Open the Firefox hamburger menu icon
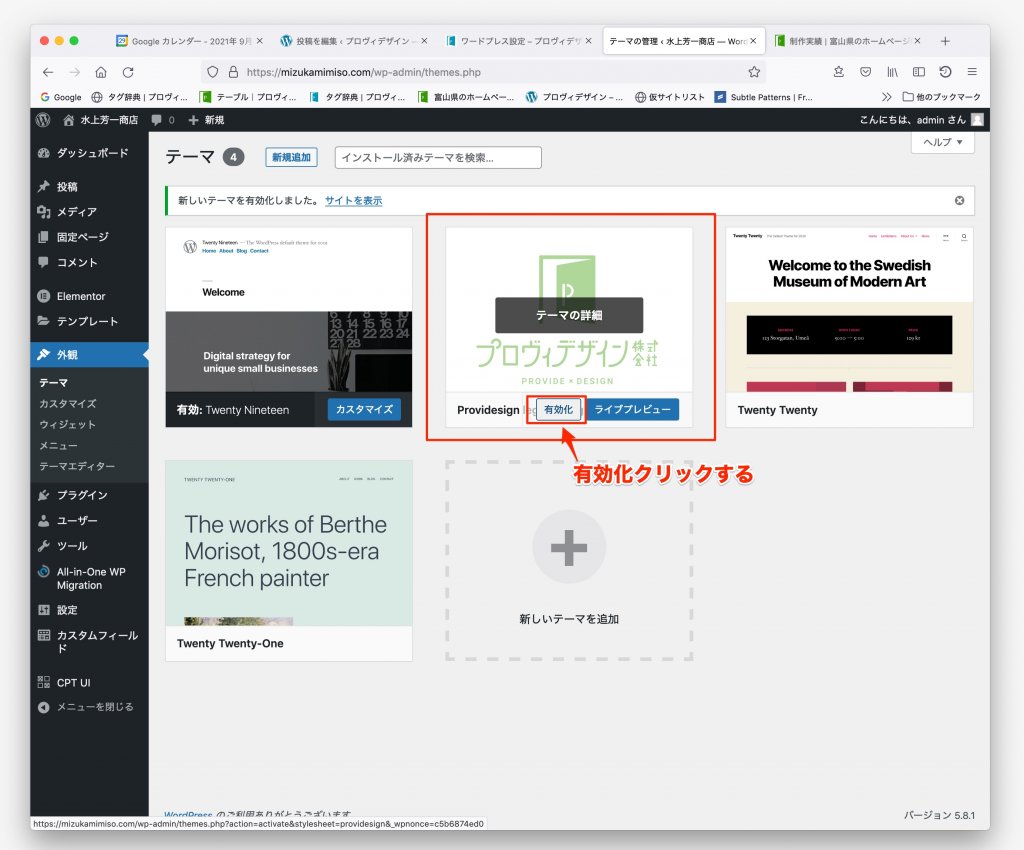The image size is (1024, 850). pos(971,72)
